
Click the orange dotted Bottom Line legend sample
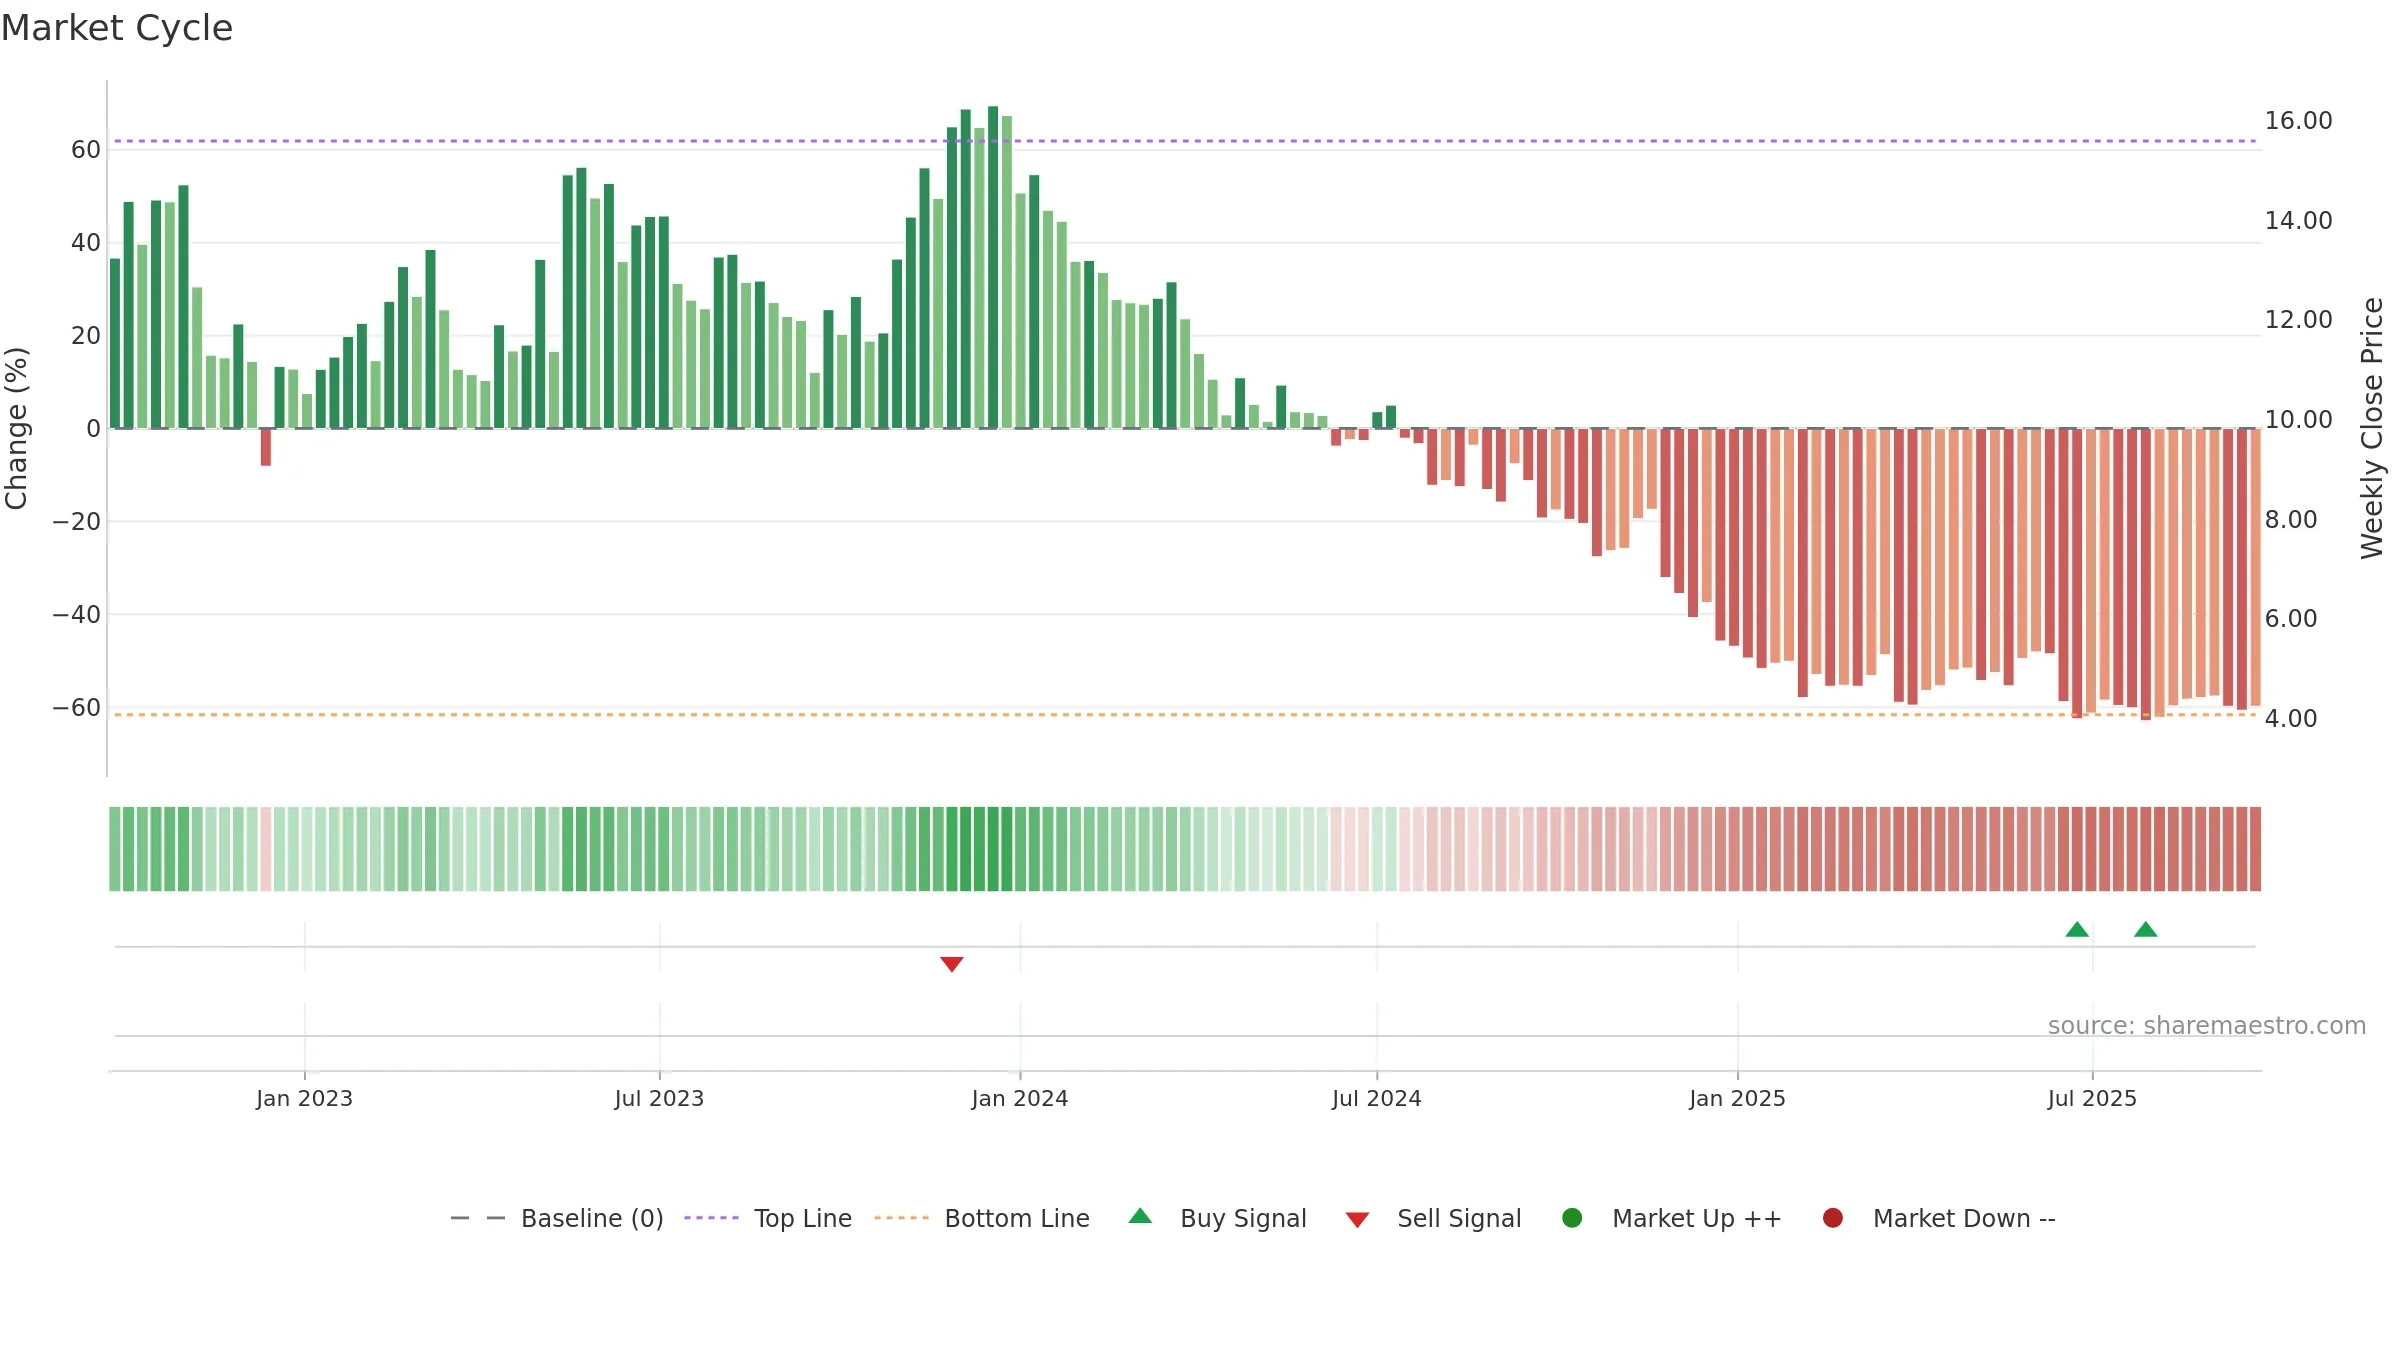[x=901, y=1218]
